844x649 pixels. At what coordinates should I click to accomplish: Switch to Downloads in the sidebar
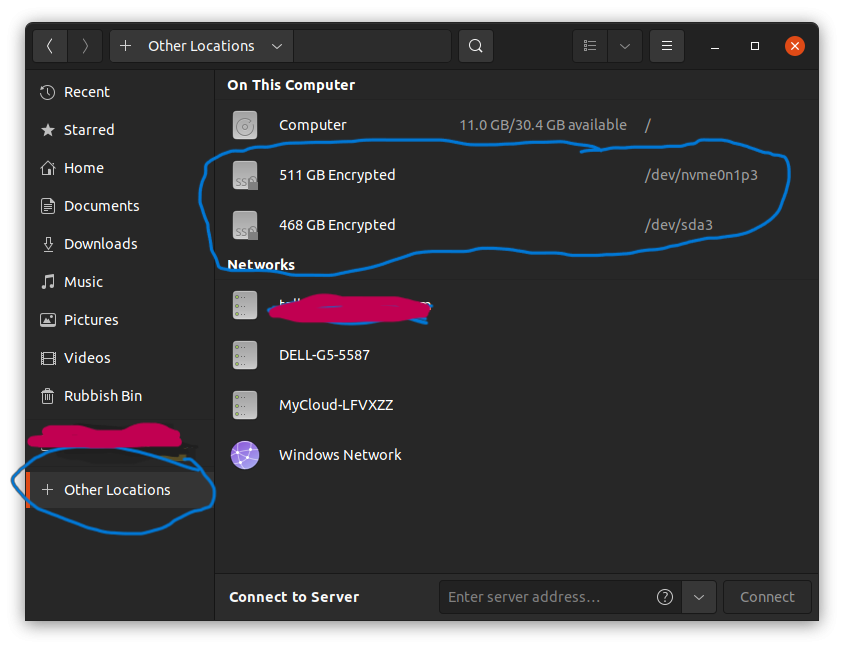coord(100,244)
